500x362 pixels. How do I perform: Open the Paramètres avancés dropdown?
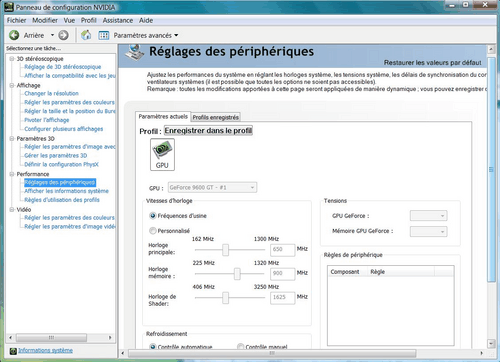click(x=176, y=35)
